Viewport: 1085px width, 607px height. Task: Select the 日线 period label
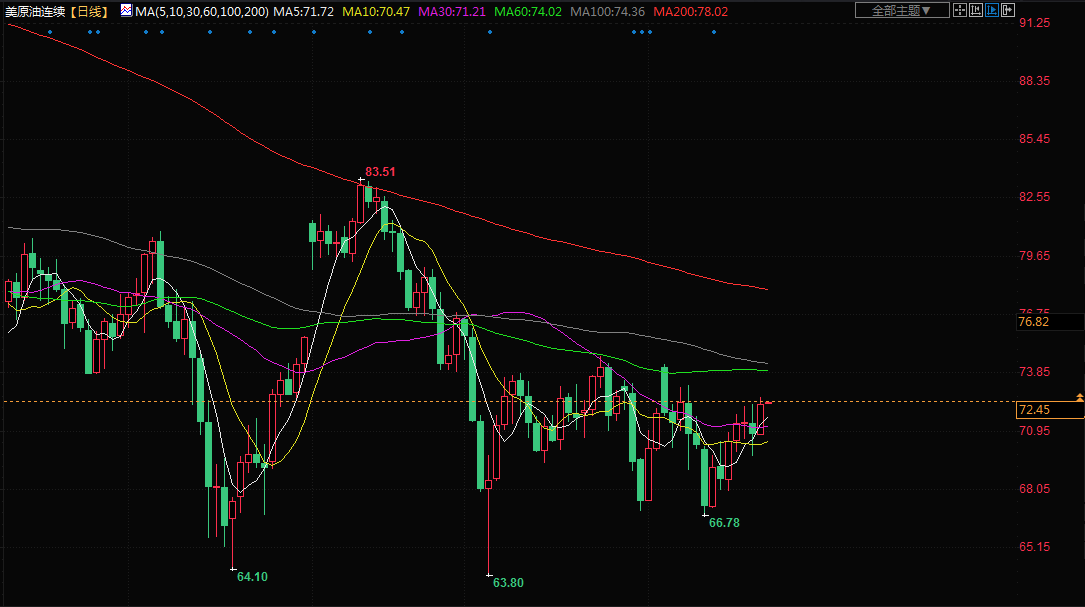pos(90,11)
